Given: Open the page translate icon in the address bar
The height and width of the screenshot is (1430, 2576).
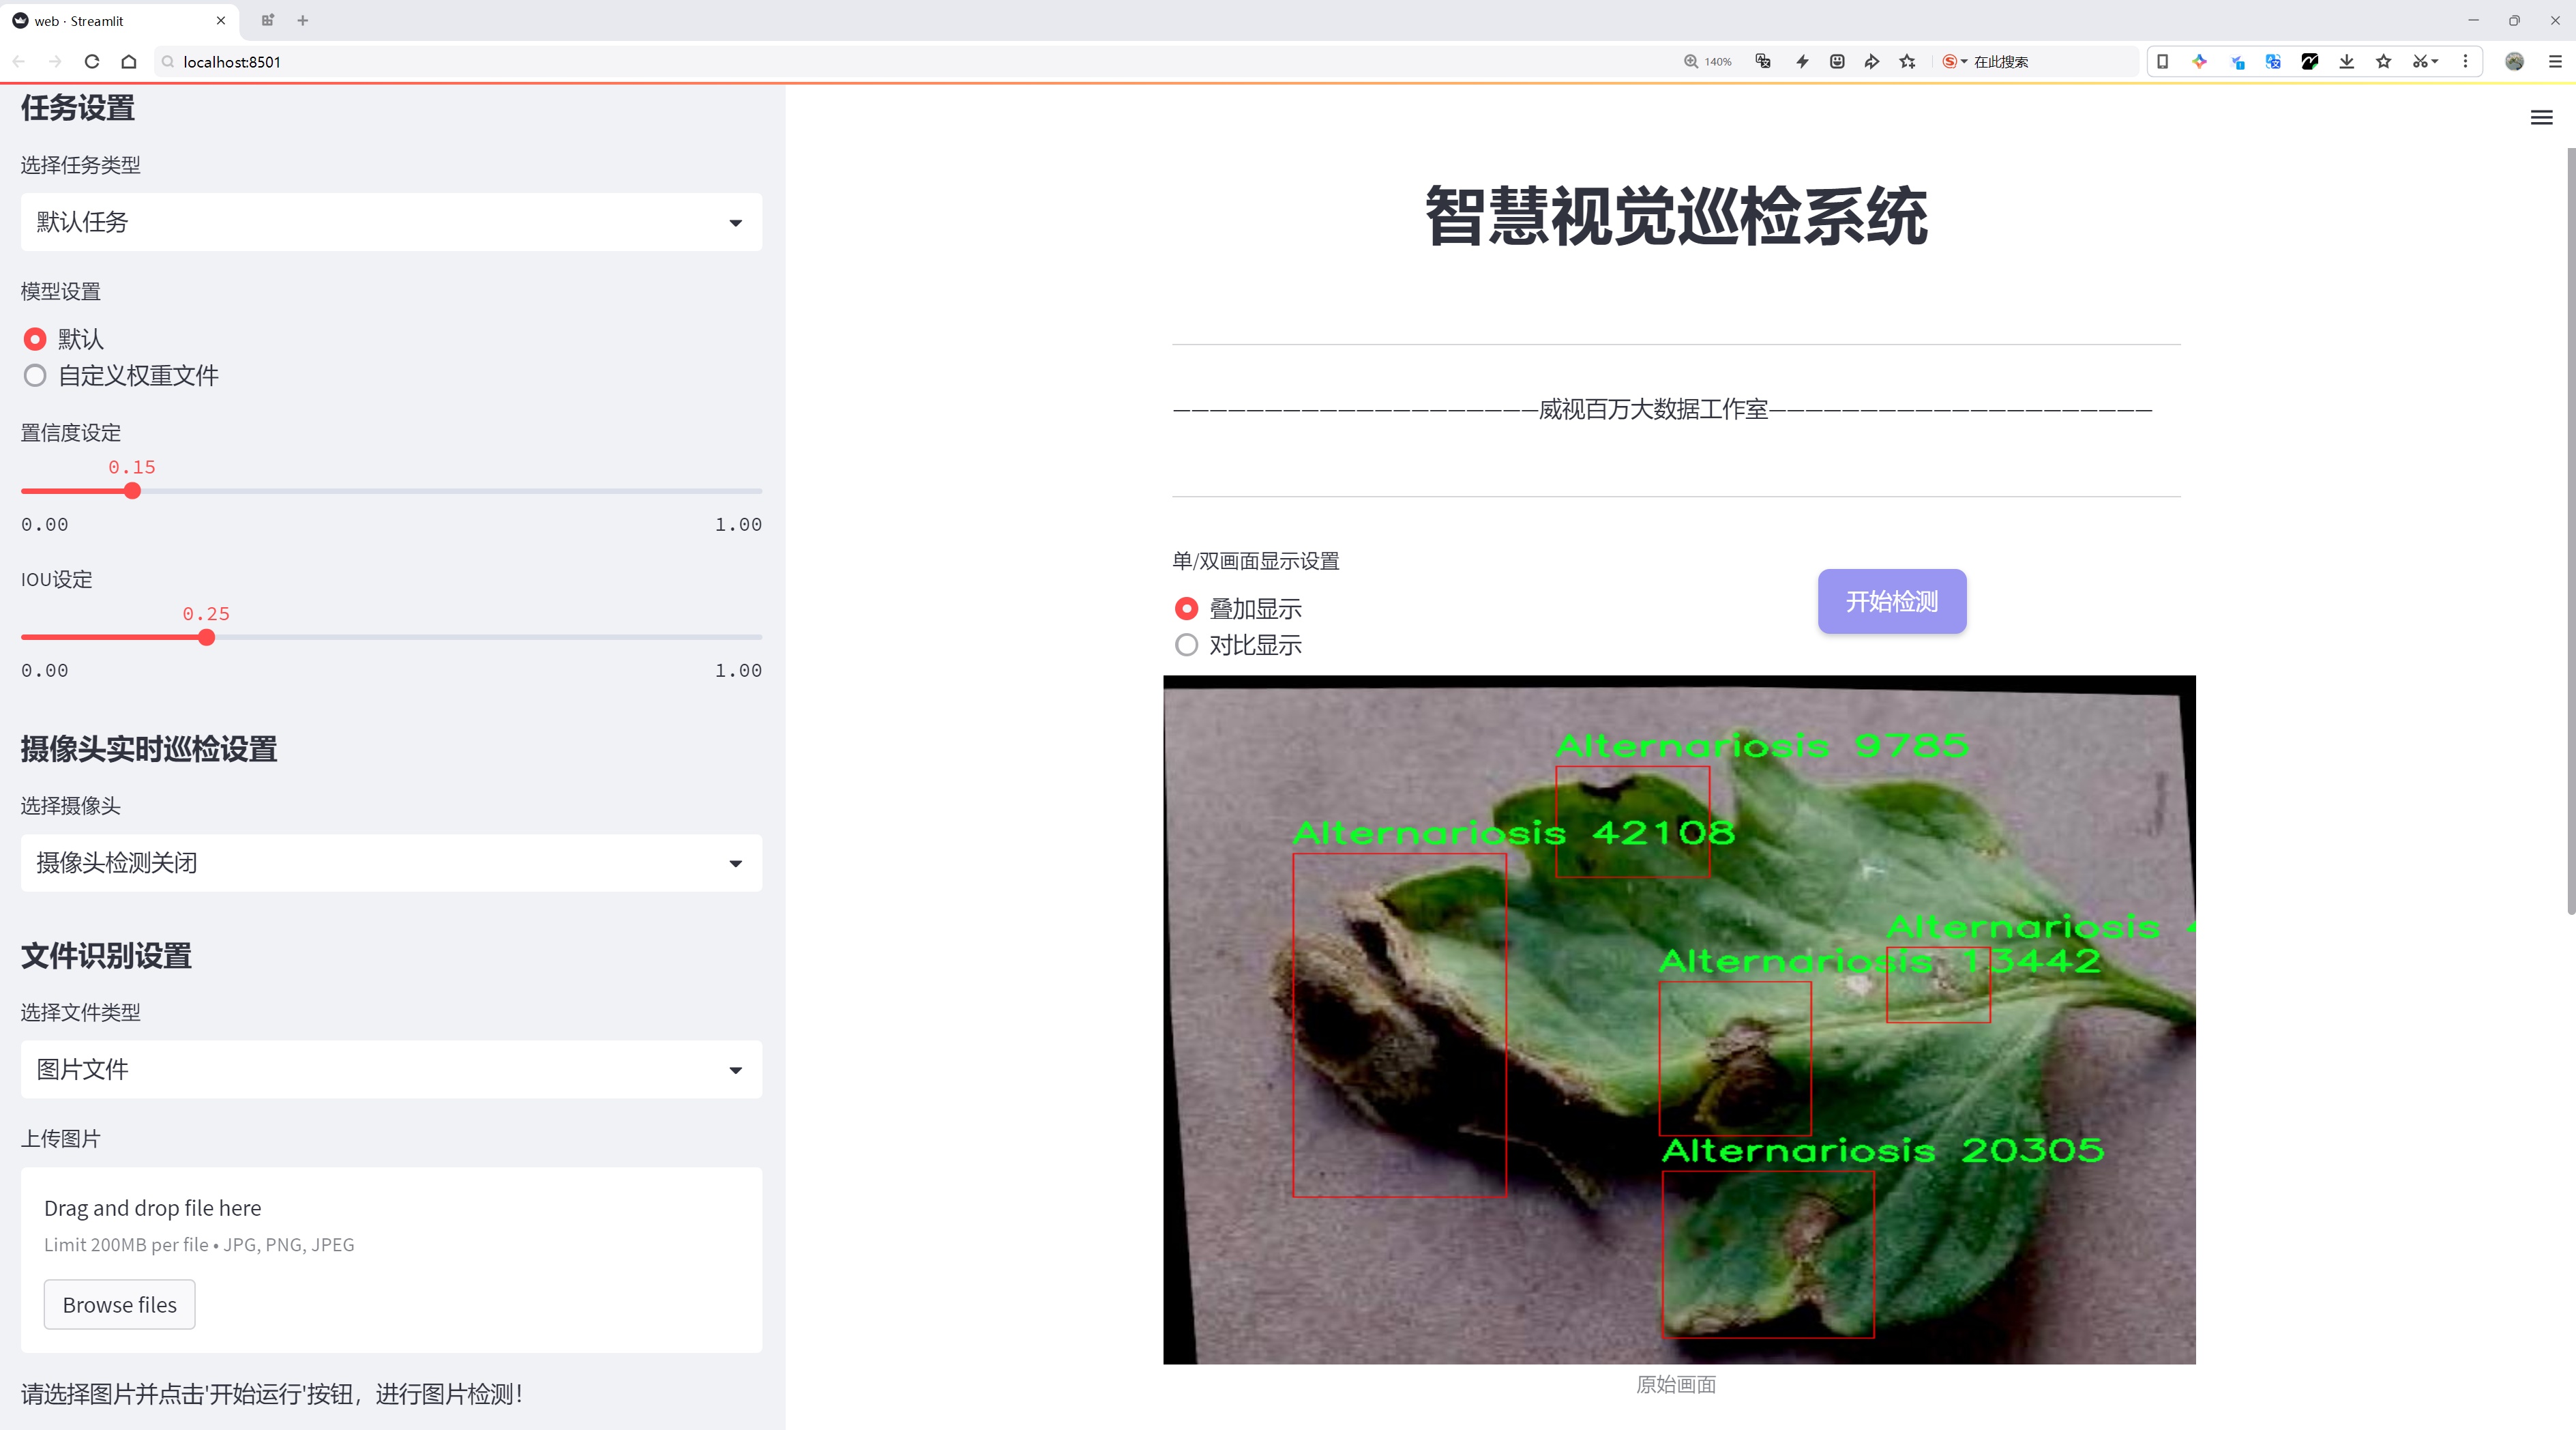Looking at the screenshot, I should (x=1763, y=62).
